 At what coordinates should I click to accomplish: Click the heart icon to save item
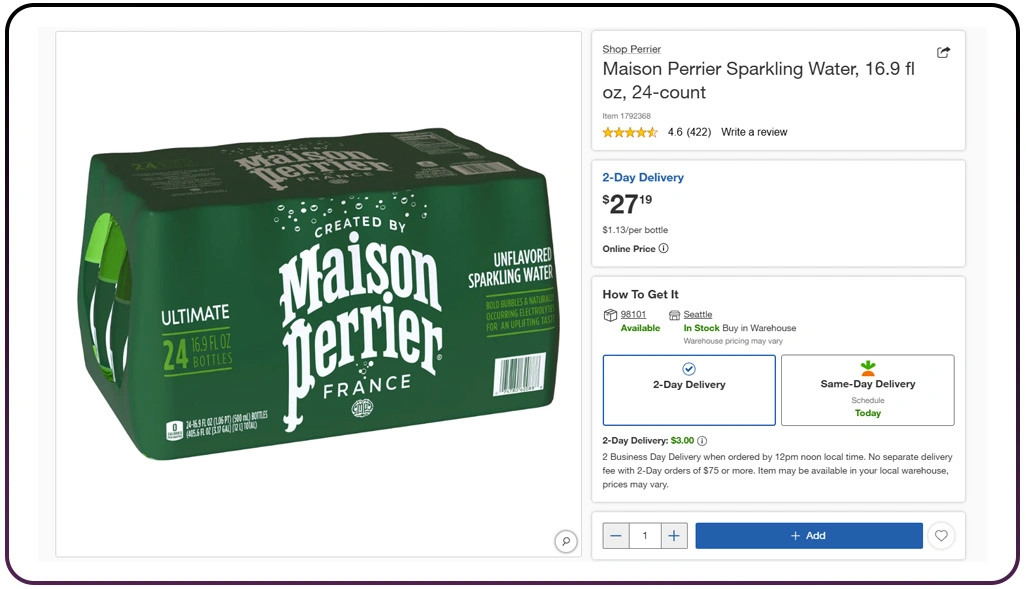(x=941, y=536)
